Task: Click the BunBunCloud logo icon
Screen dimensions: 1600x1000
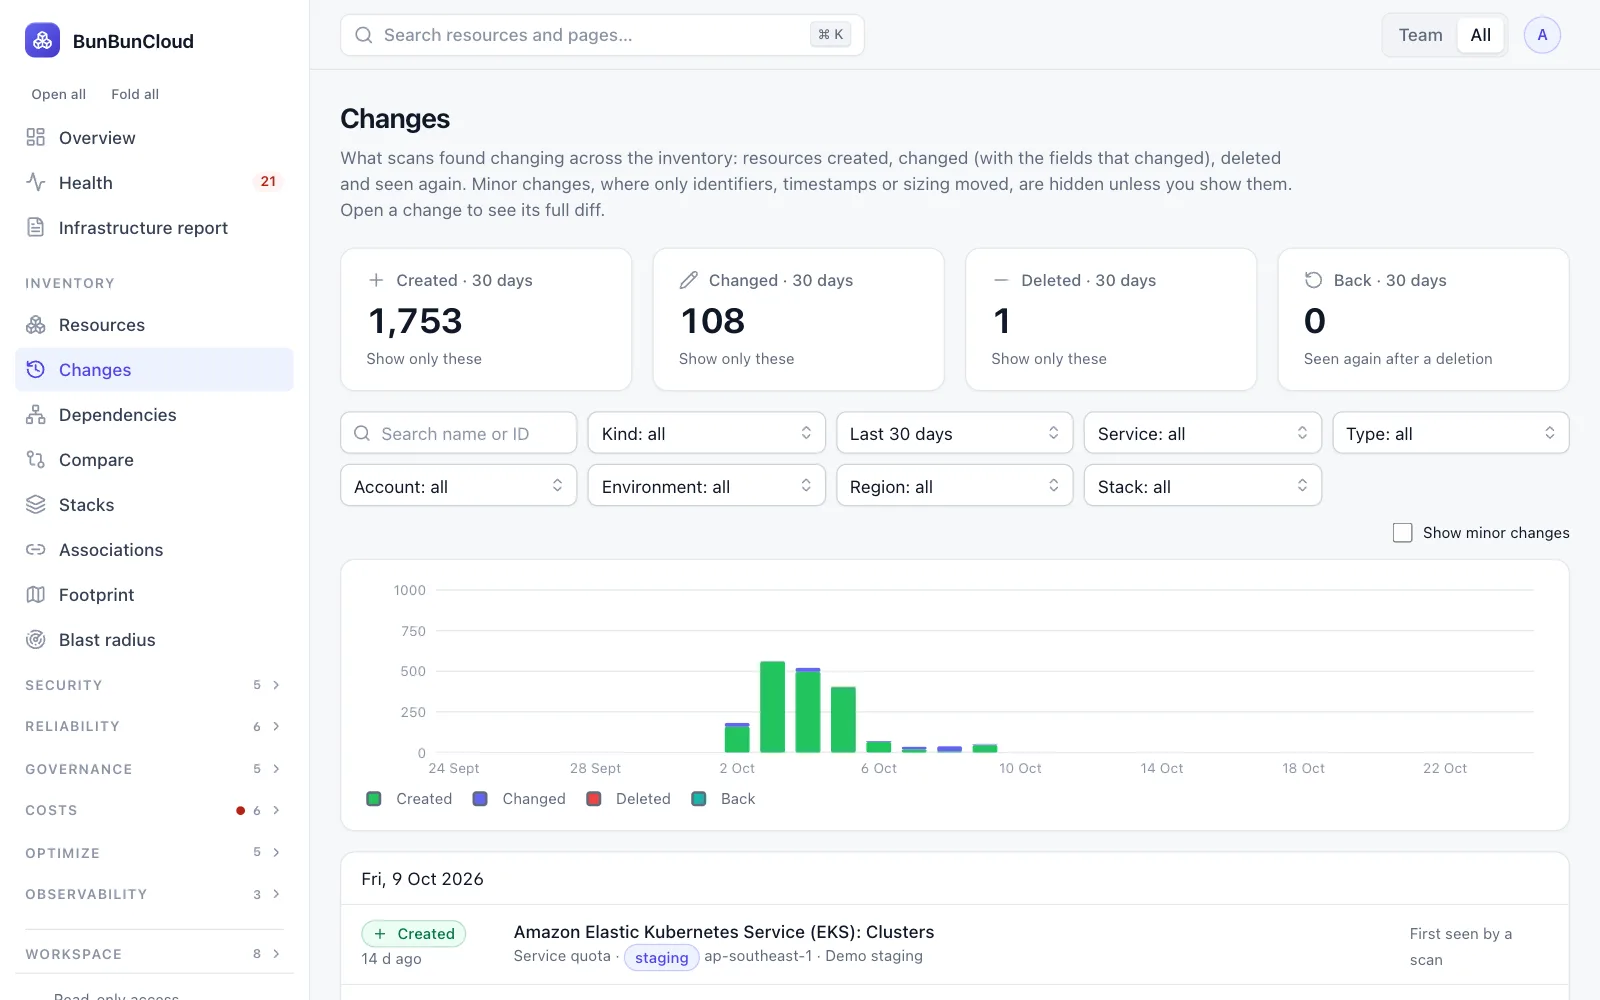Action: coord(42,40)
